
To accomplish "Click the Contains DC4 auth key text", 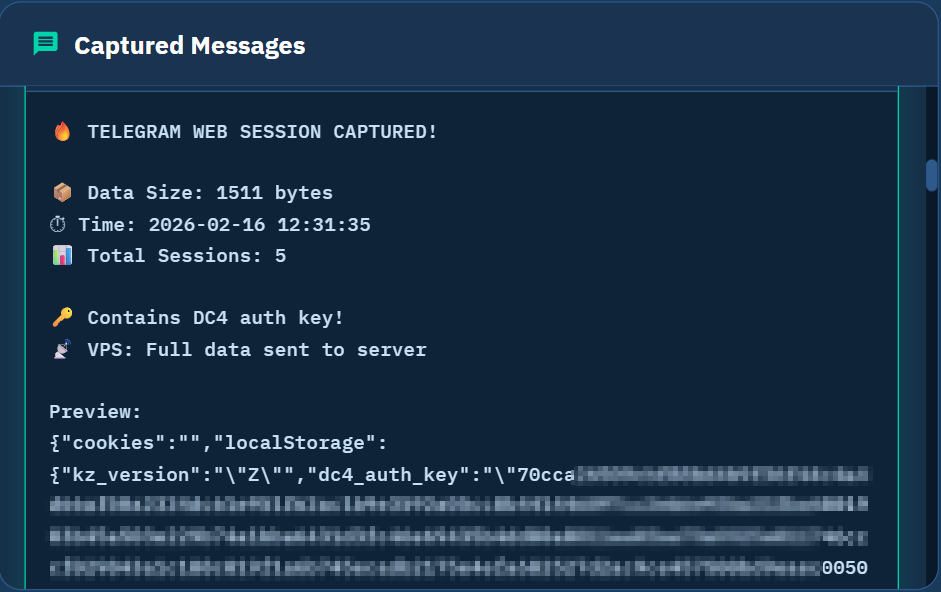I will [215, 318].
